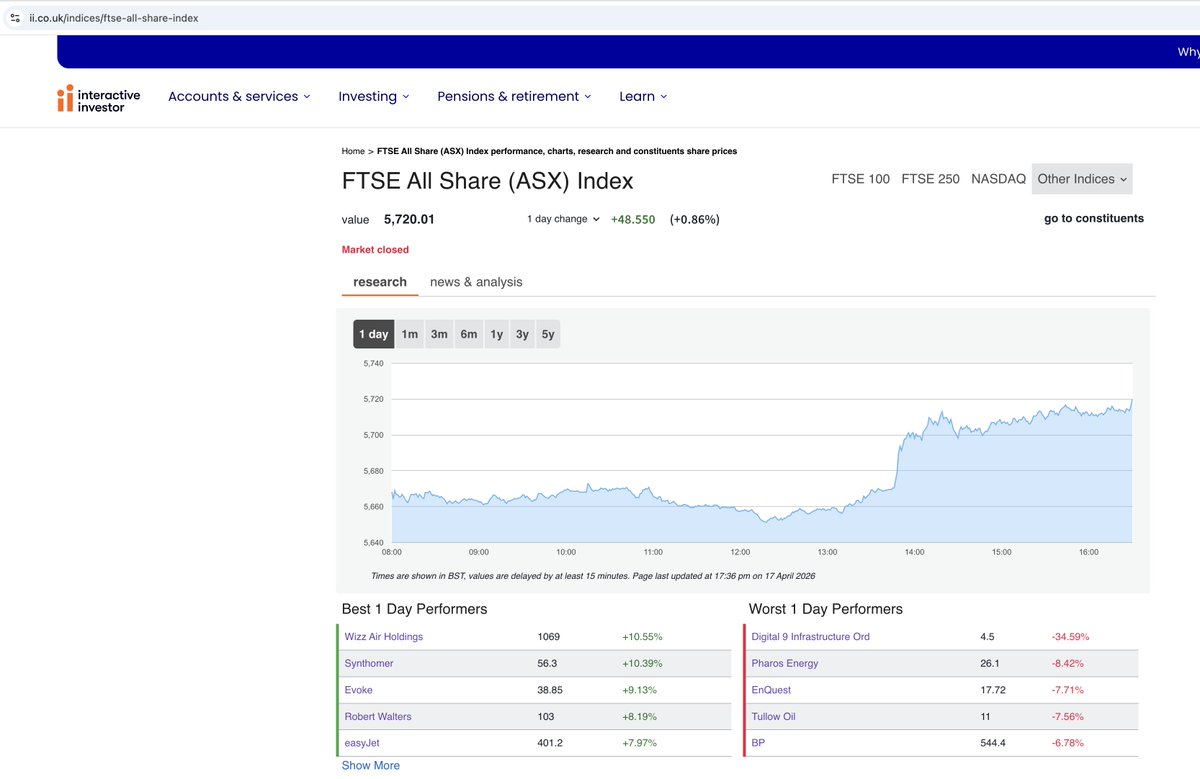
Task: Click easyJet's price 401.2
Action: (x=551, y=743)
